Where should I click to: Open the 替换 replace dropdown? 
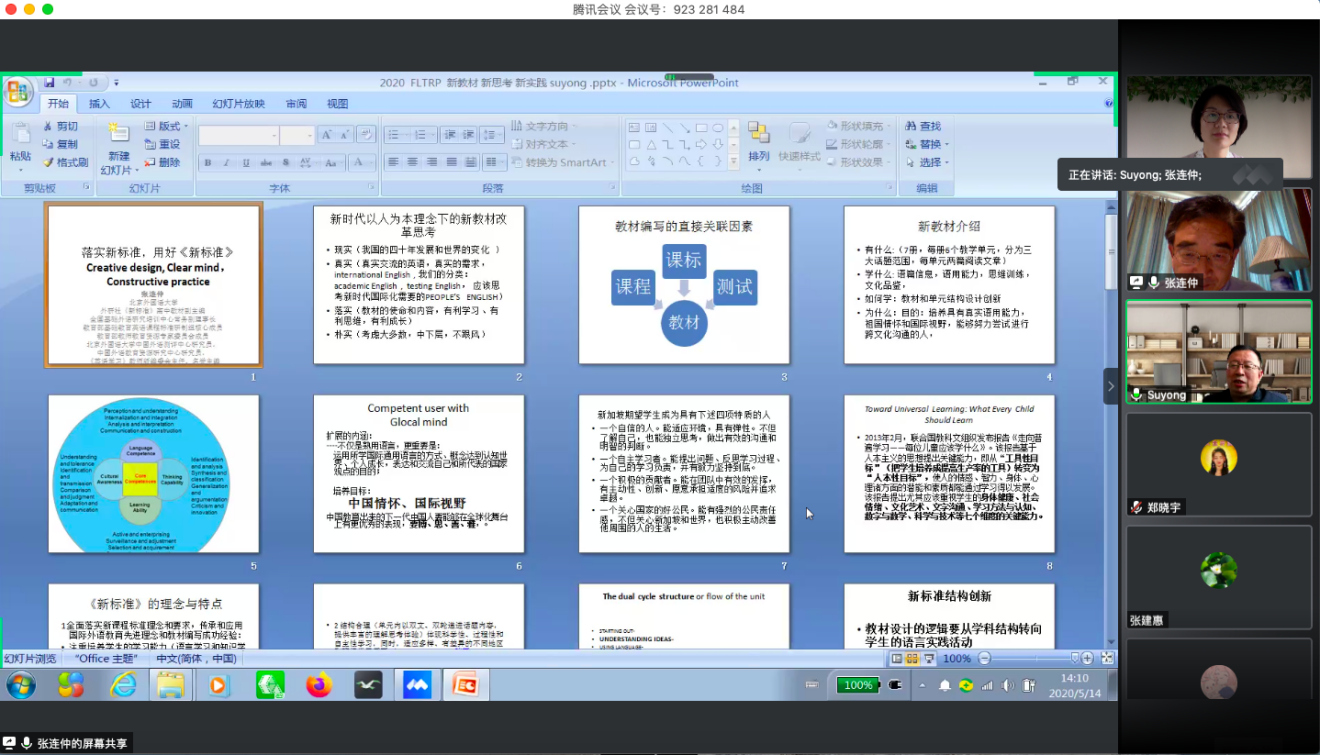[927, 144]
